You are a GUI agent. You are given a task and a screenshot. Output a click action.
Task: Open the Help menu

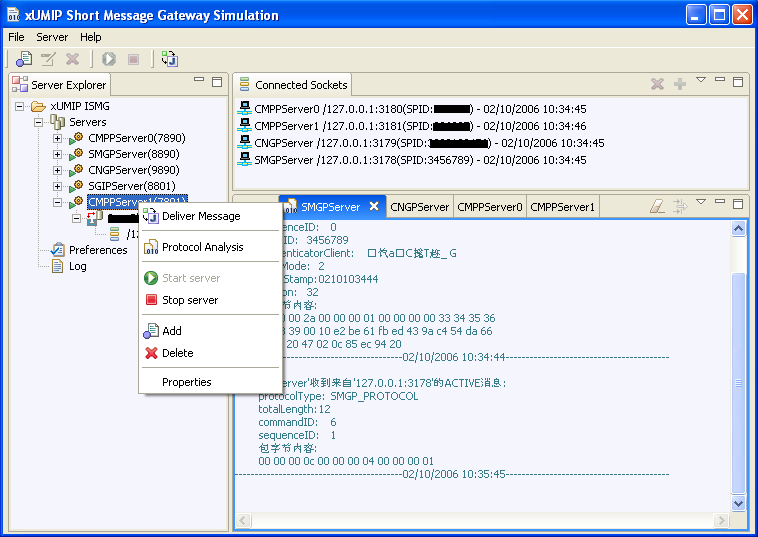pyautogui.click(x=90, y=37)
